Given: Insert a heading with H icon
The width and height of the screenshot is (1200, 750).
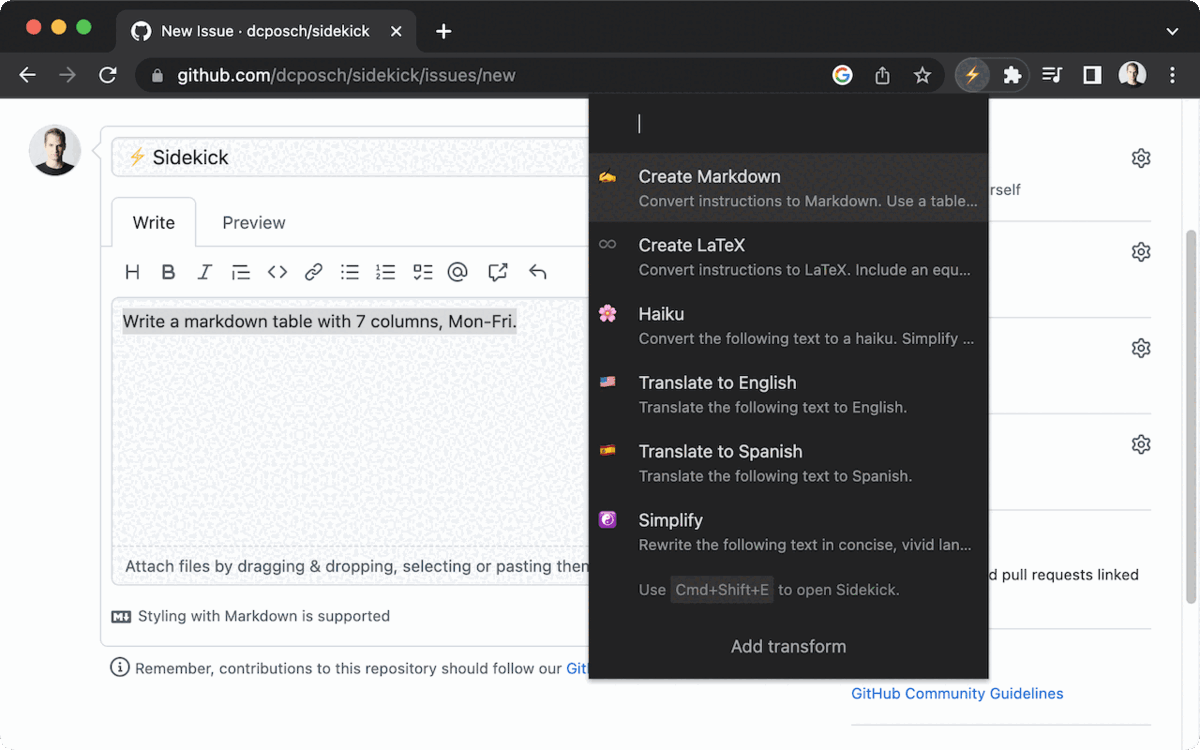Looking at the screenshot, I should 132,272.
